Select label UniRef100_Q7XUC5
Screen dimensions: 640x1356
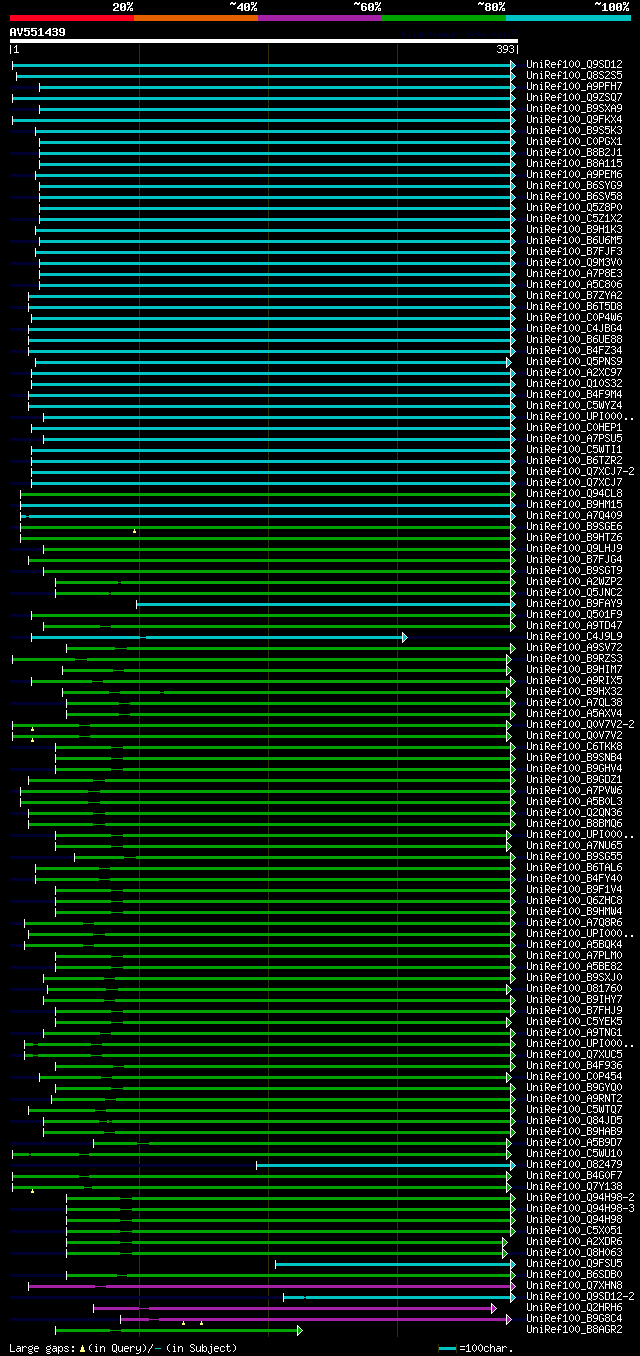tap(574, 1055)
